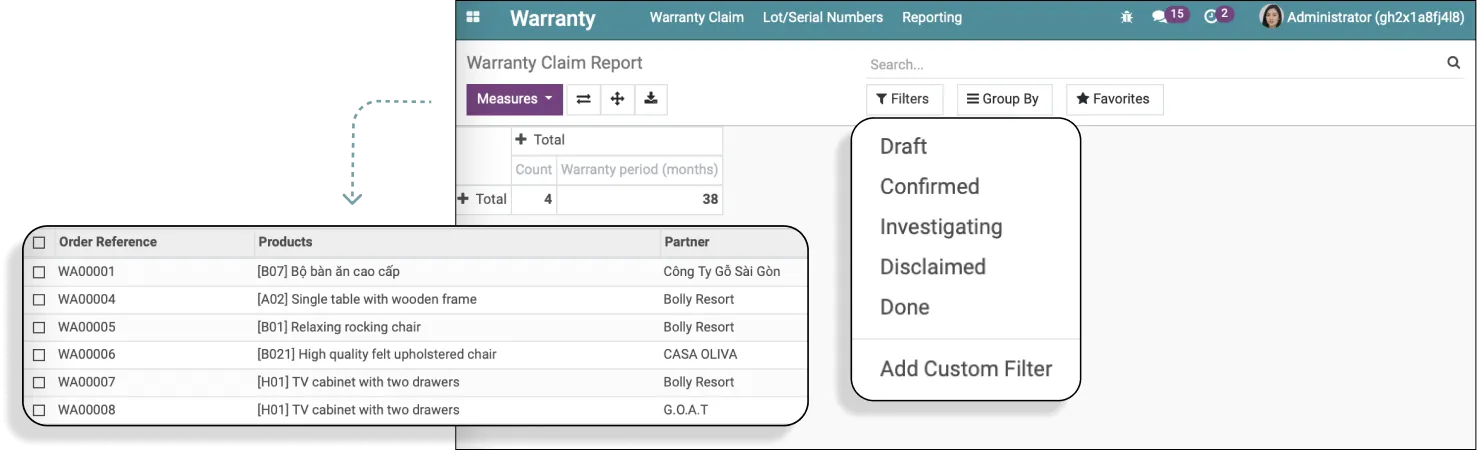Choose Add Custom Filter
The width and height of the screenshot is (1477, 450).
click(x=966, y=369)
